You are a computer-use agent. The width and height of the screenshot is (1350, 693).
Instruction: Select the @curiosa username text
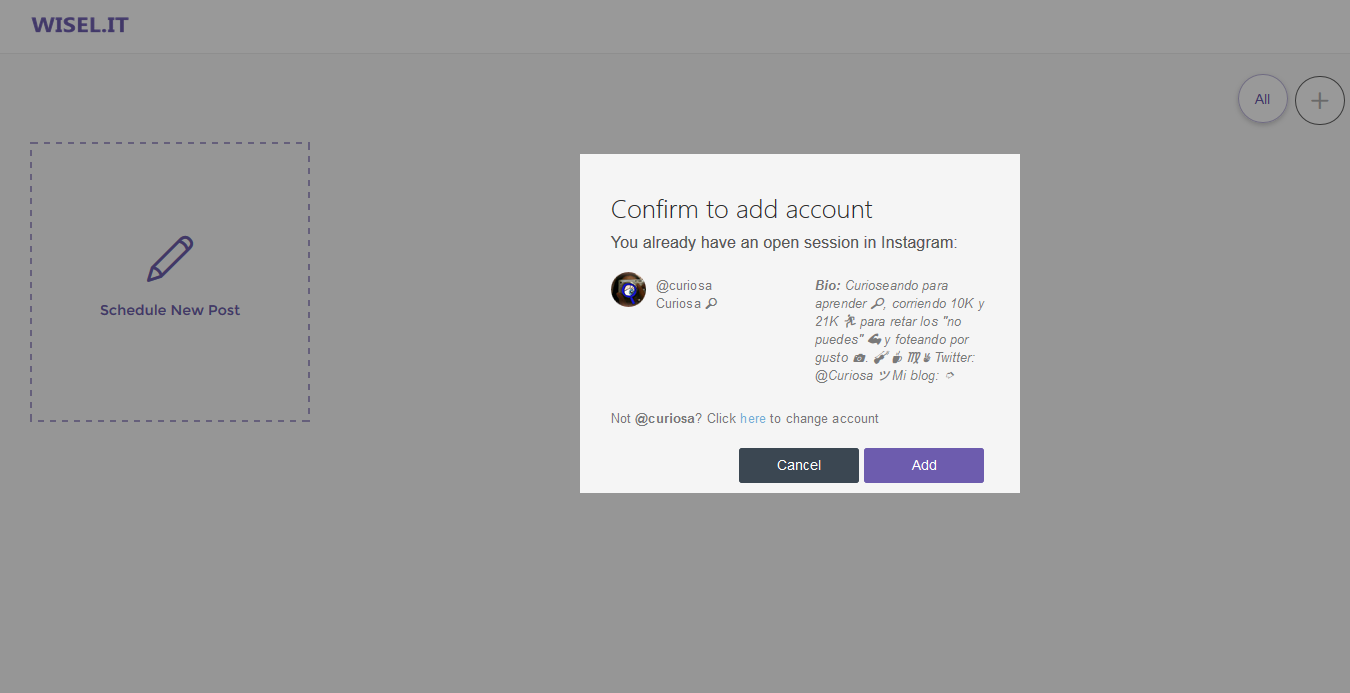[x=684, y=286]
